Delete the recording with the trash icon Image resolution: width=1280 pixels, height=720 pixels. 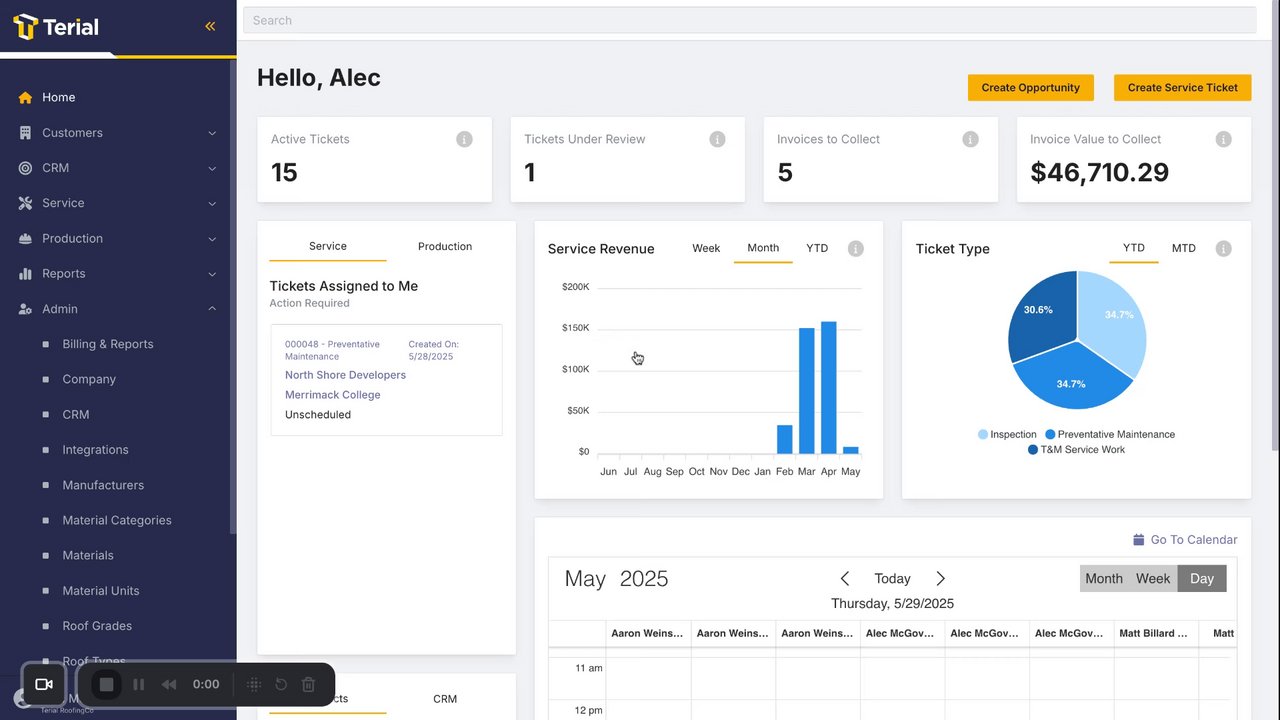(x=308, y=684)
